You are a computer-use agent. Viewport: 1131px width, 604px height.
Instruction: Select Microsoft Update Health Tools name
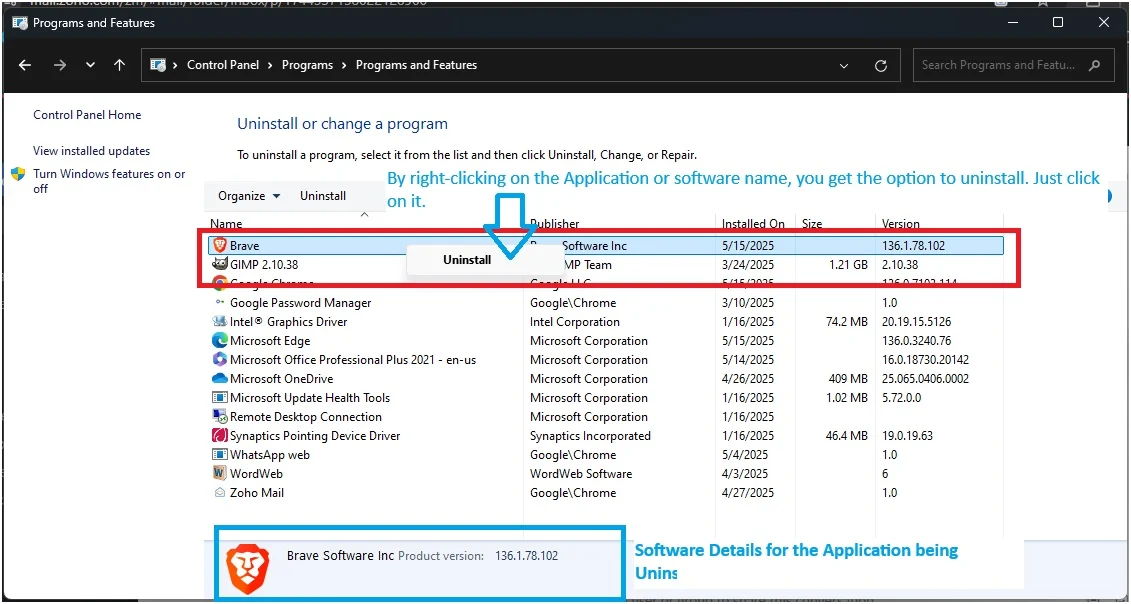pos(310,398)
